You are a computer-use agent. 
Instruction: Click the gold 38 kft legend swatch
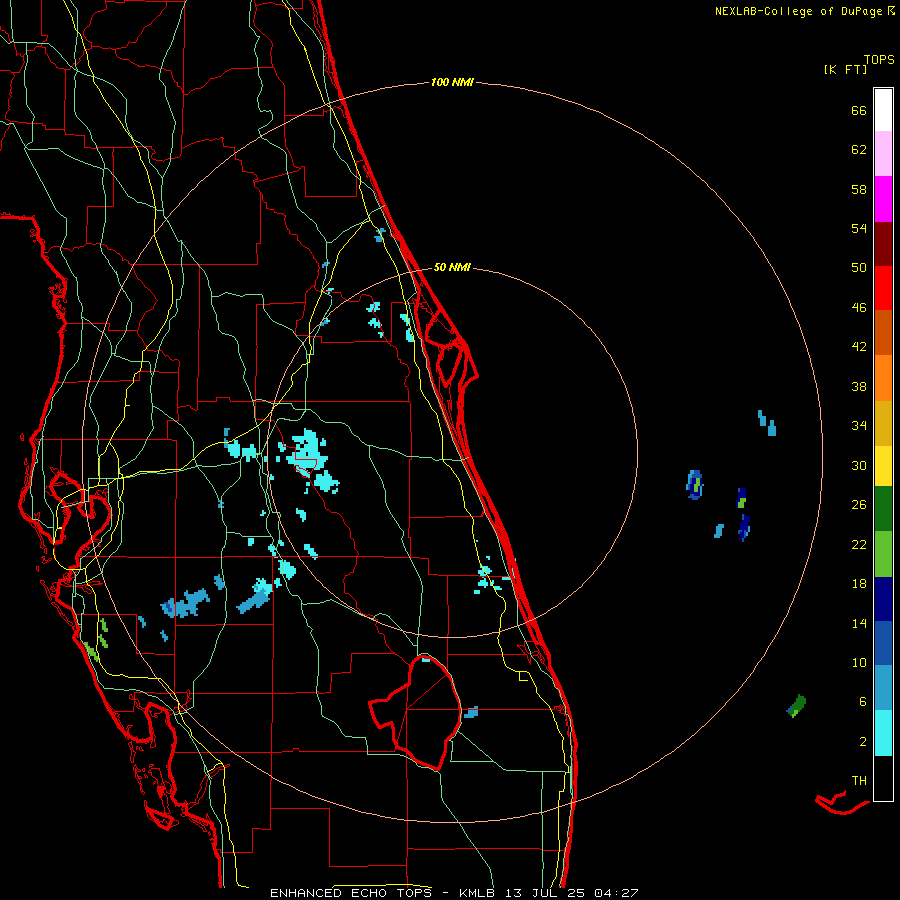883,423
